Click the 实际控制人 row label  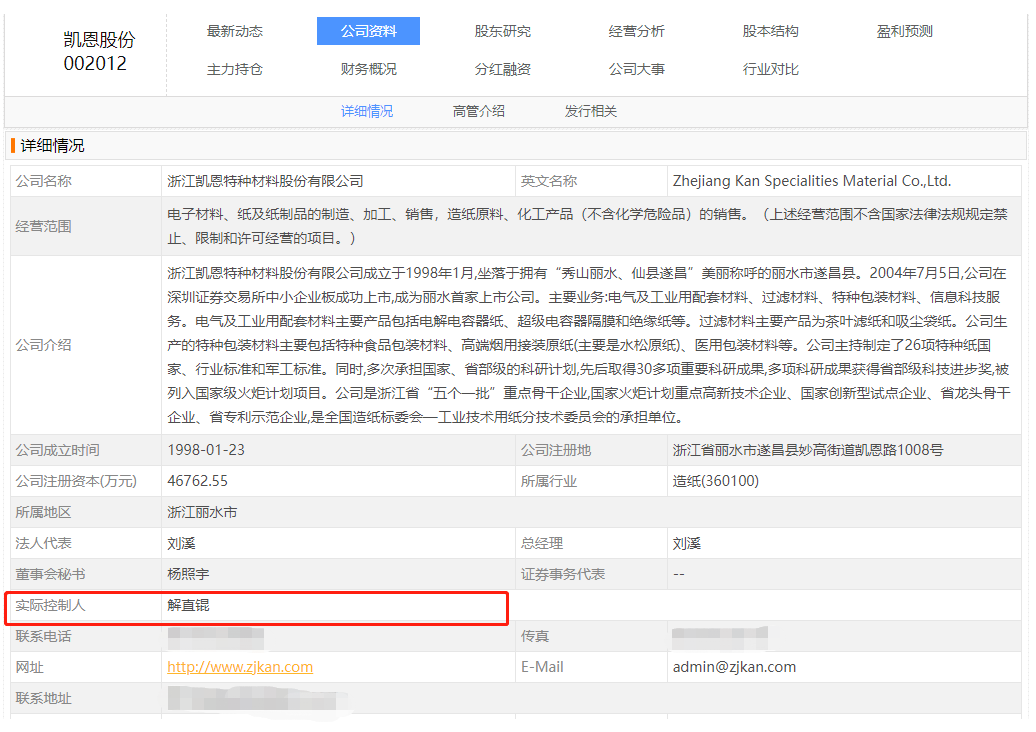coord(50,605)
